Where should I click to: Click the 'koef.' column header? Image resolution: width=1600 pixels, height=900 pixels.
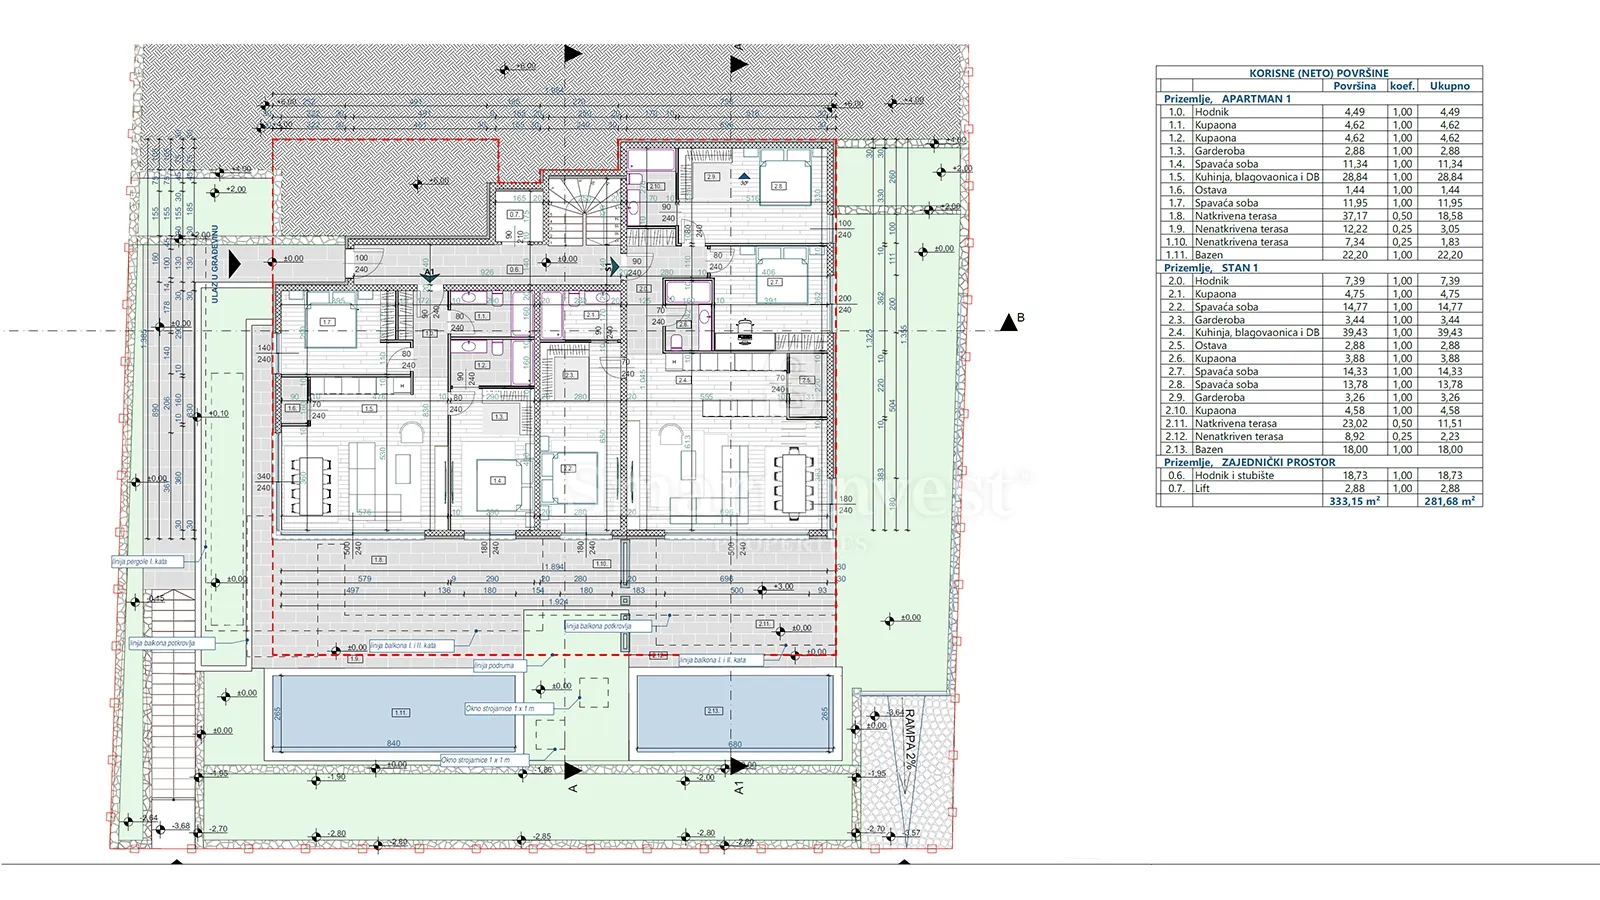click(1402, 86)
